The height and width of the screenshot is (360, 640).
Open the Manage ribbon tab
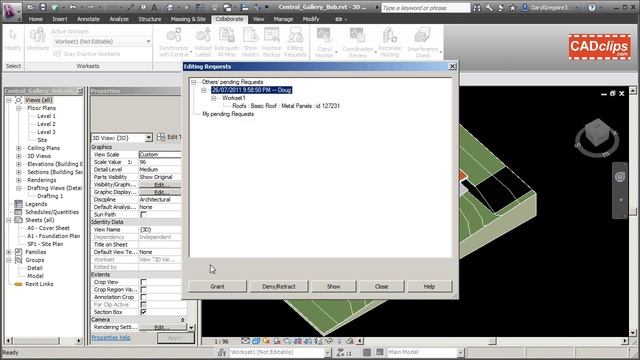(283, 19)
